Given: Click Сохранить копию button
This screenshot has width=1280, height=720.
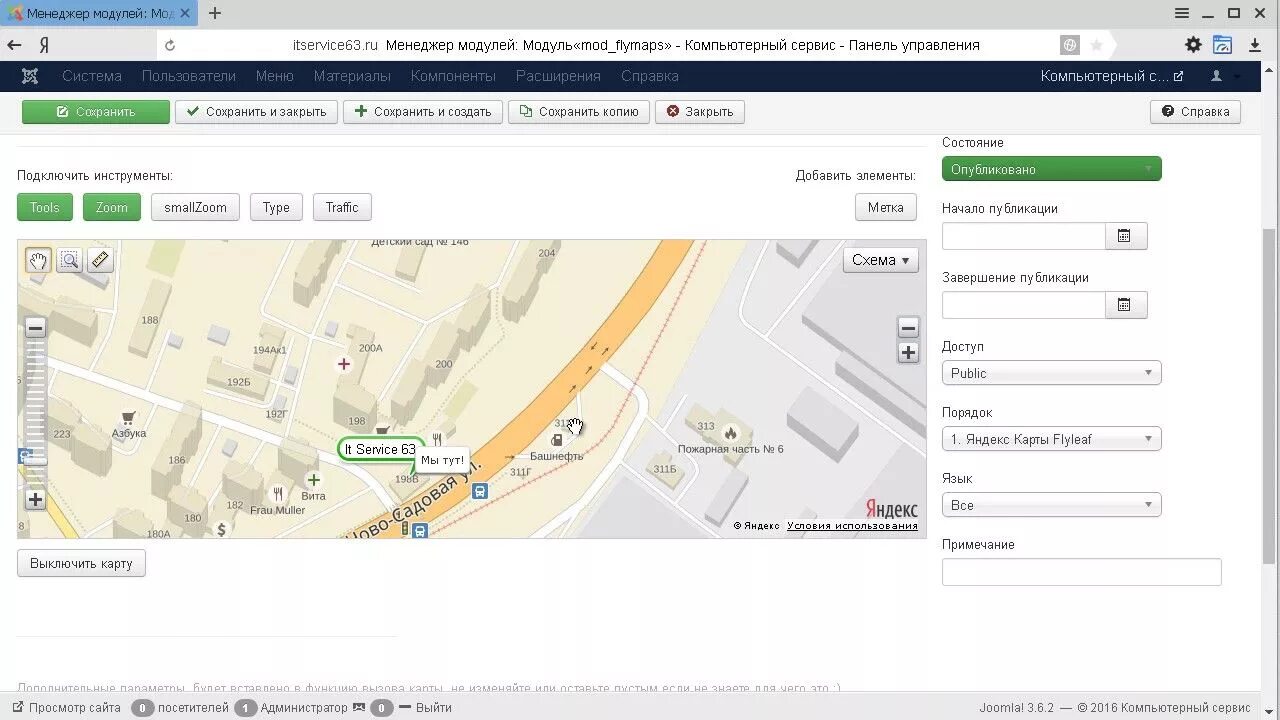Looking at the screenshot, I should [579, 112].
